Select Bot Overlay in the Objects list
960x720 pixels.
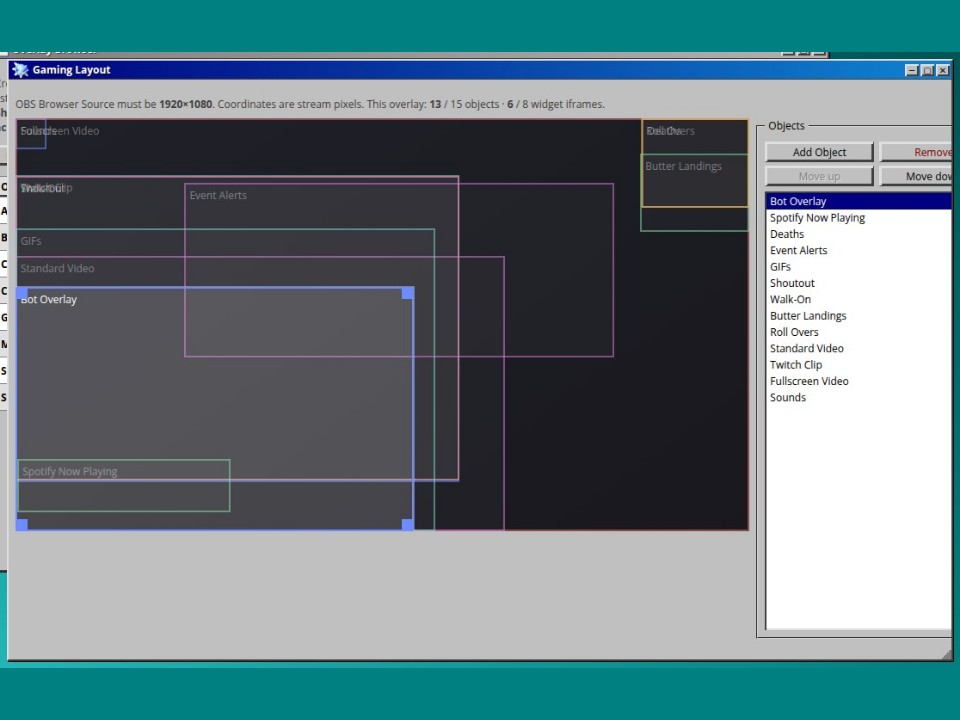(859, 201)
